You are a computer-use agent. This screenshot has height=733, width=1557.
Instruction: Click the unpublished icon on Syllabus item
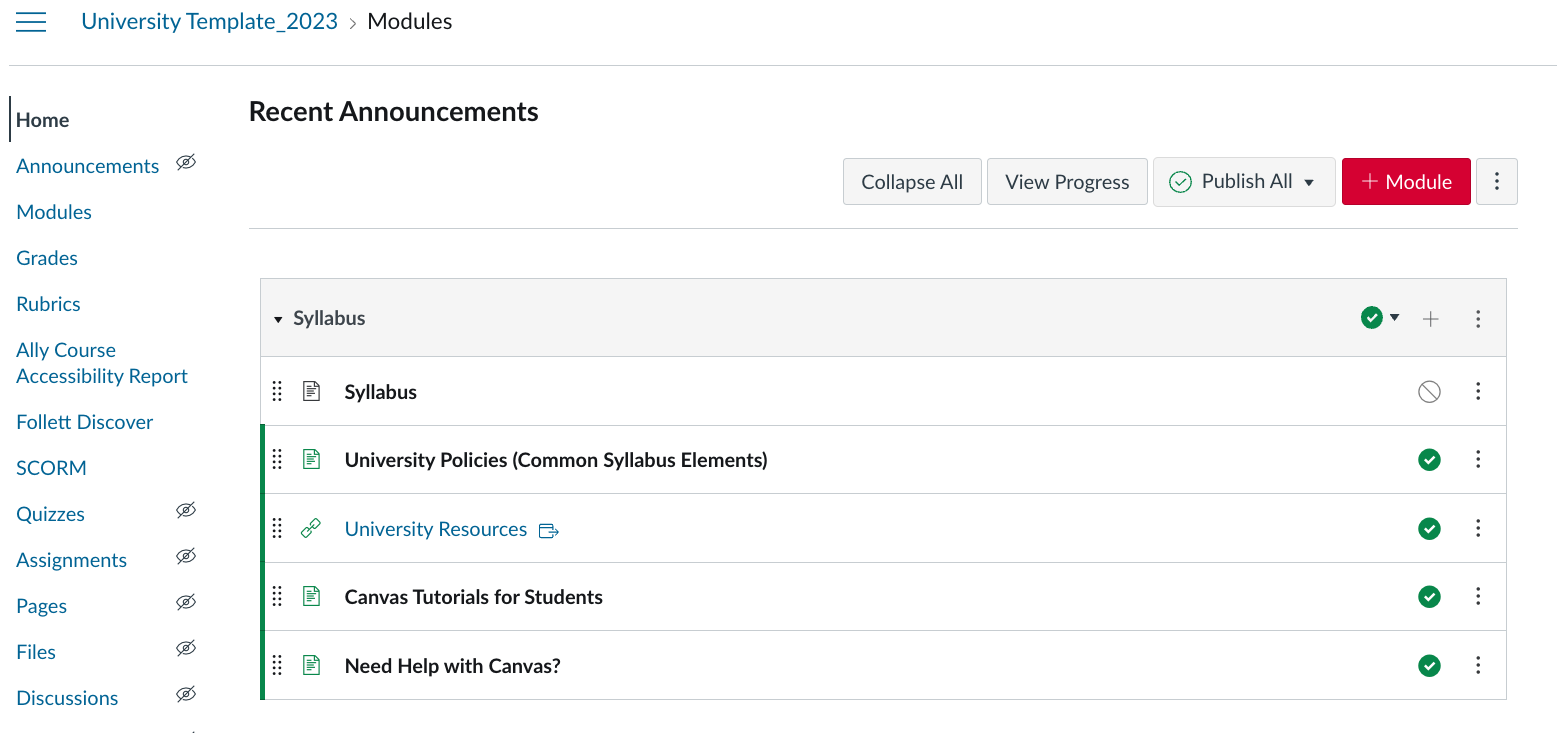tap(1429, 392)
